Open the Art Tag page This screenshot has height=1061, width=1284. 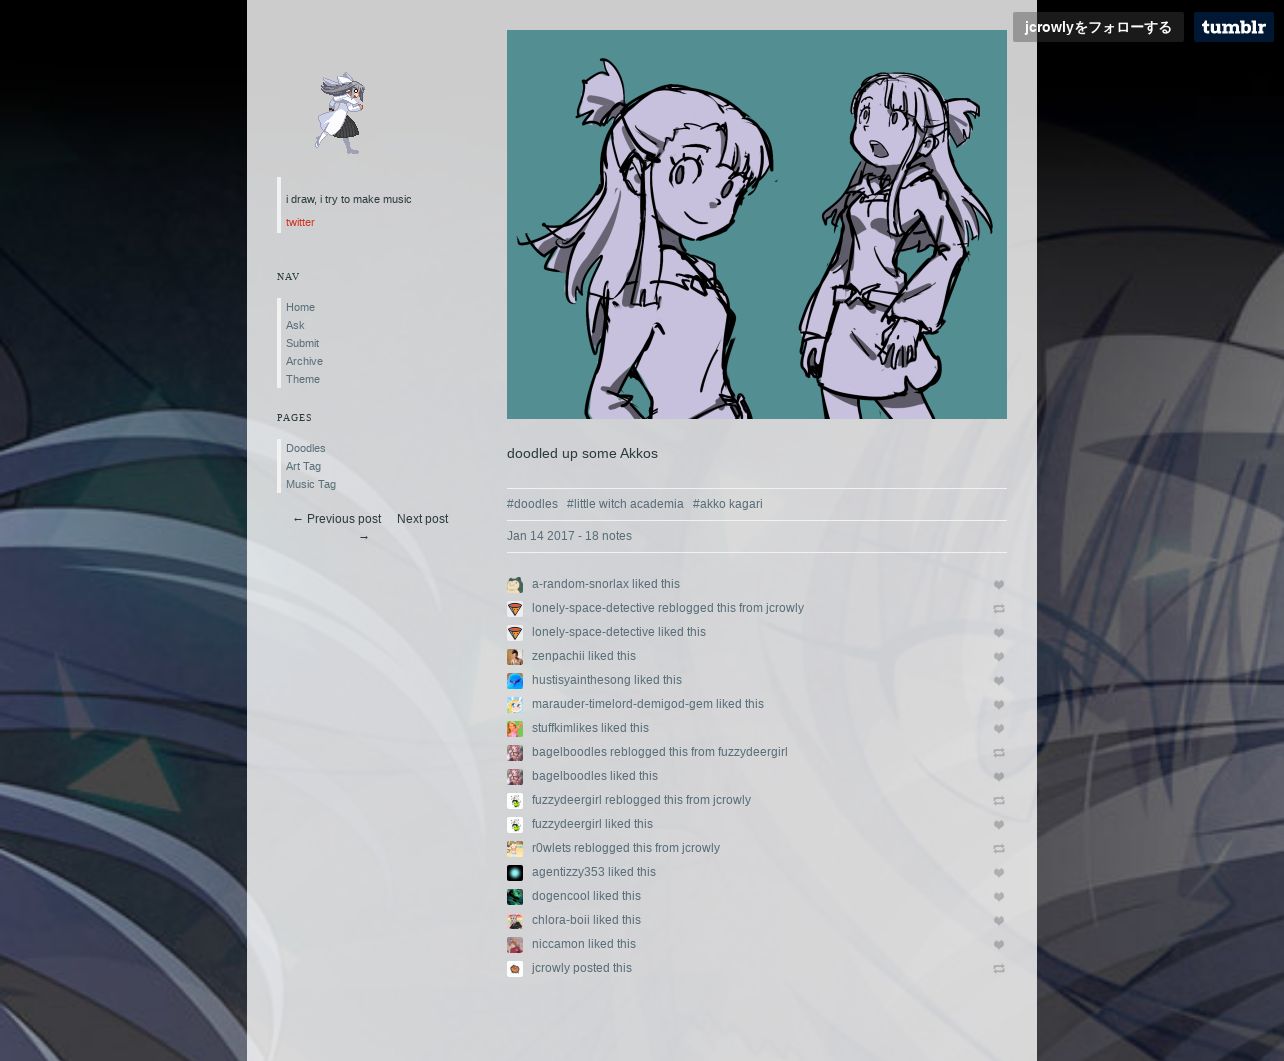(303, 466)
